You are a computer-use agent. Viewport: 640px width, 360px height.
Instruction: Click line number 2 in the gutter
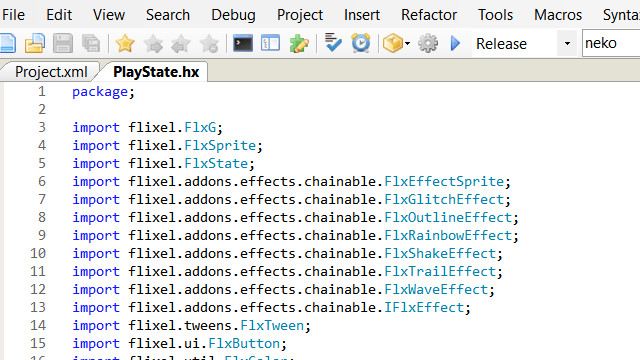point(42,109)
